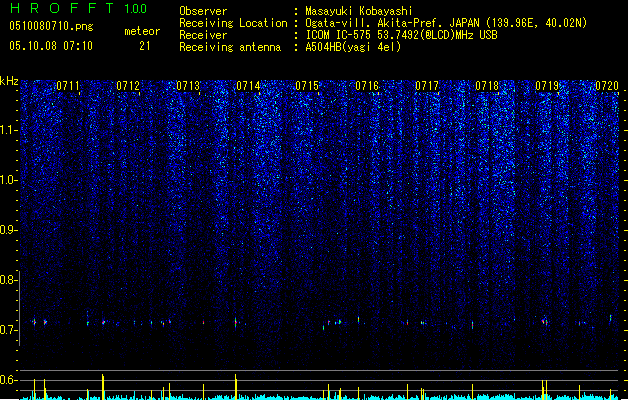Click observer name Masayuki Kobayashi

pos(359,11)
